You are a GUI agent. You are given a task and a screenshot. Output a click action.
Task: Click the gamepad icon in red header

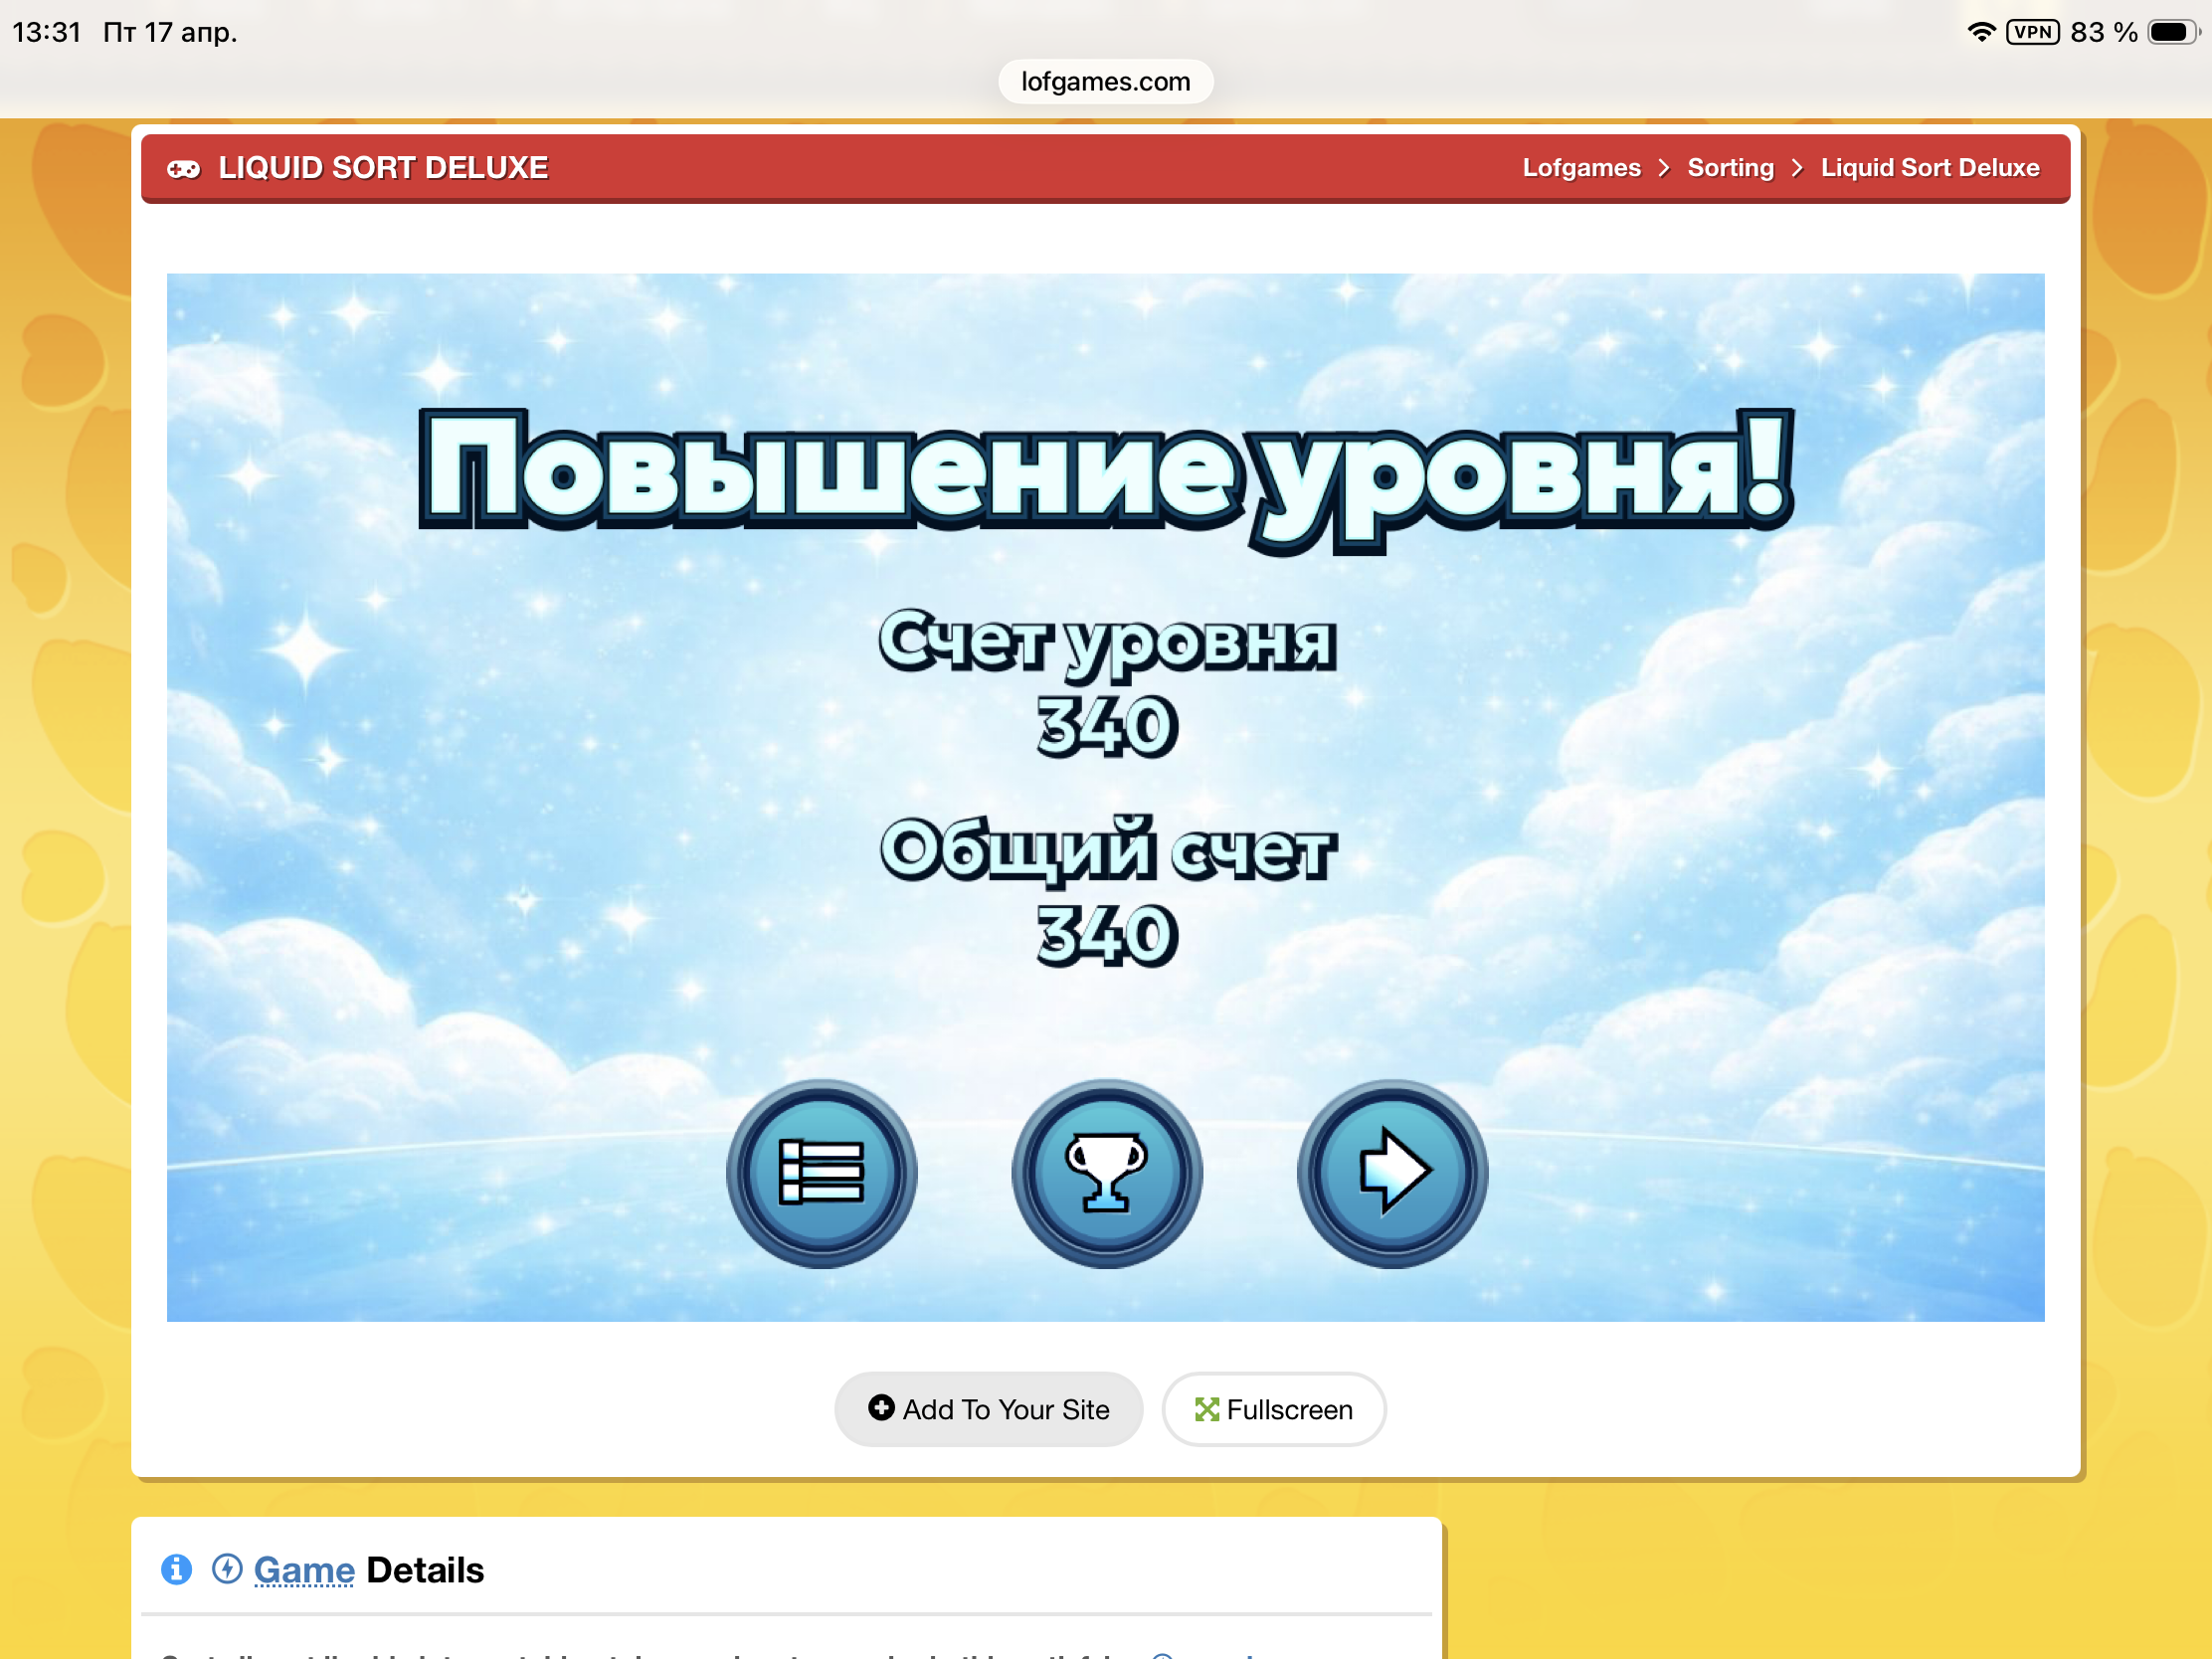click(183, 169)
